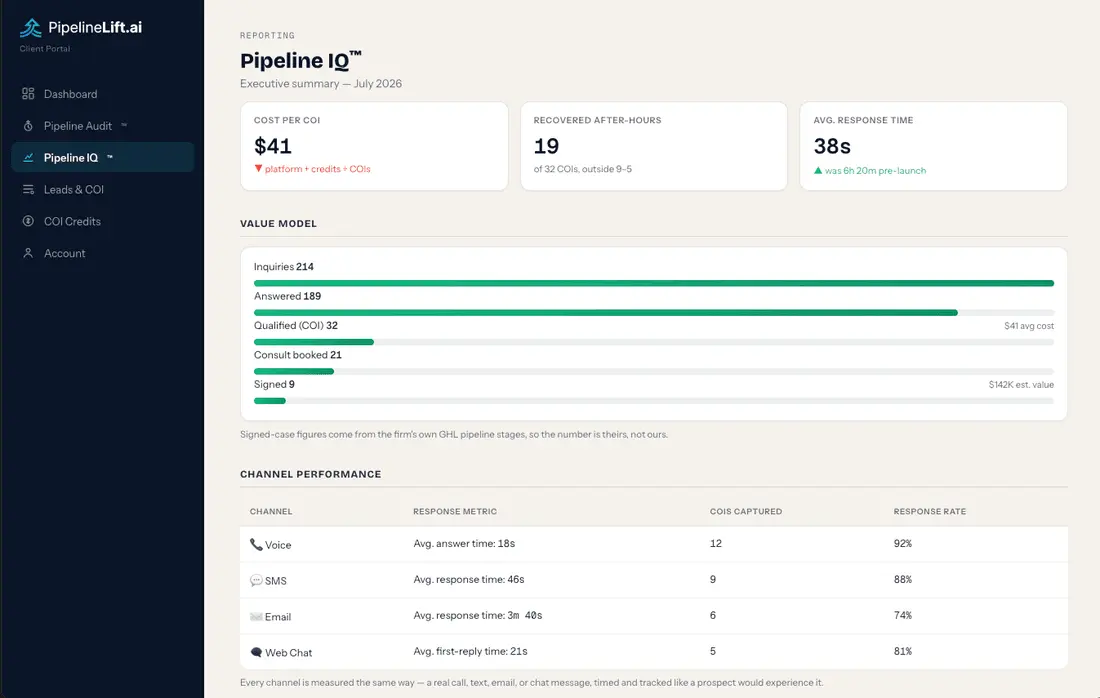
Task: Click the VALUE MODEL section heading
Action: coord(279,224)
